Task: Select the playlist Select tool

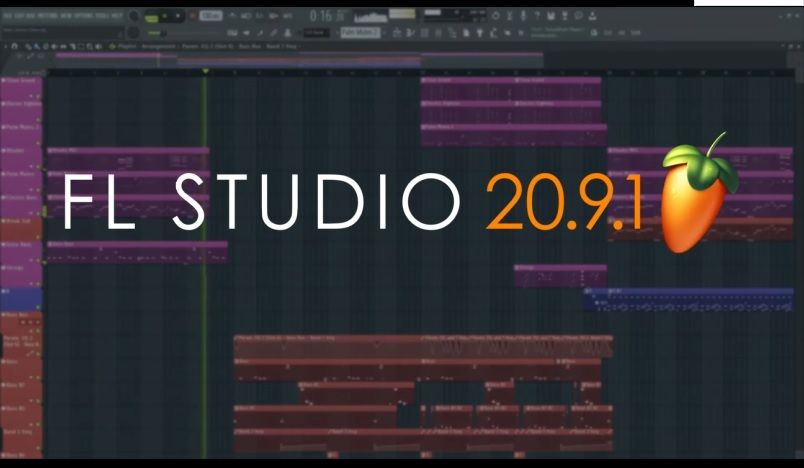Action: click(x=81, y=46)
